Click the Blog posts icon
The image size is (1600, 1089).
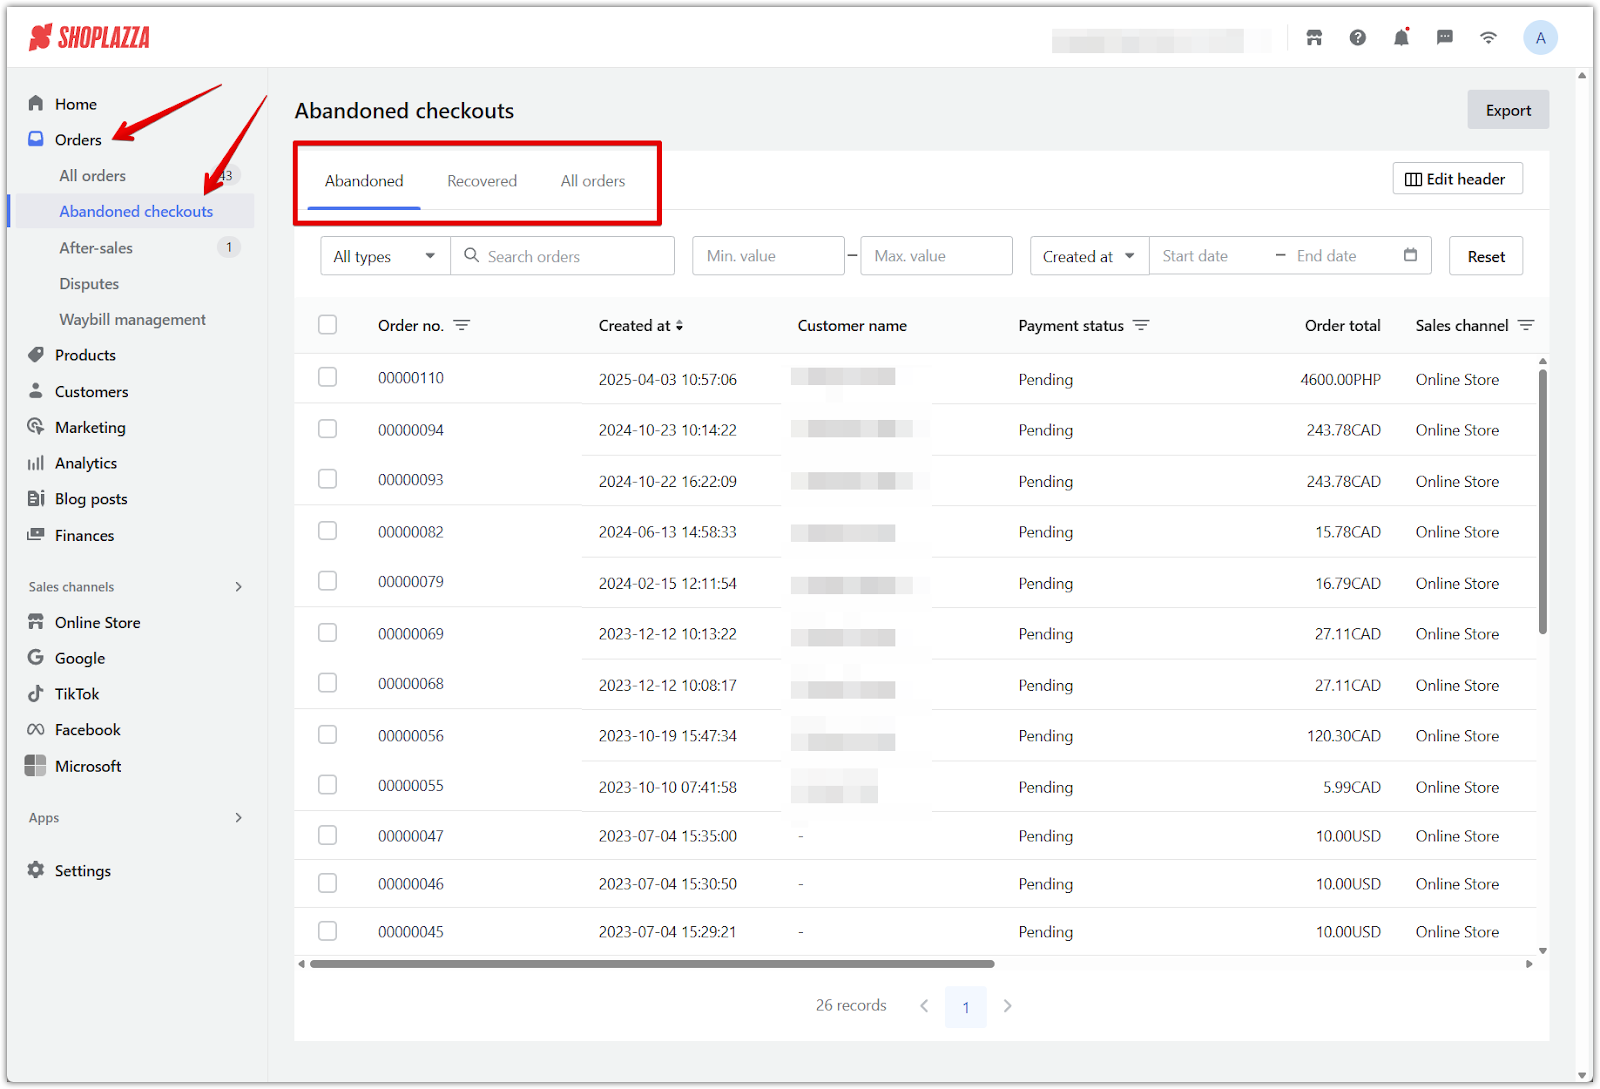[x=36, y=498]
